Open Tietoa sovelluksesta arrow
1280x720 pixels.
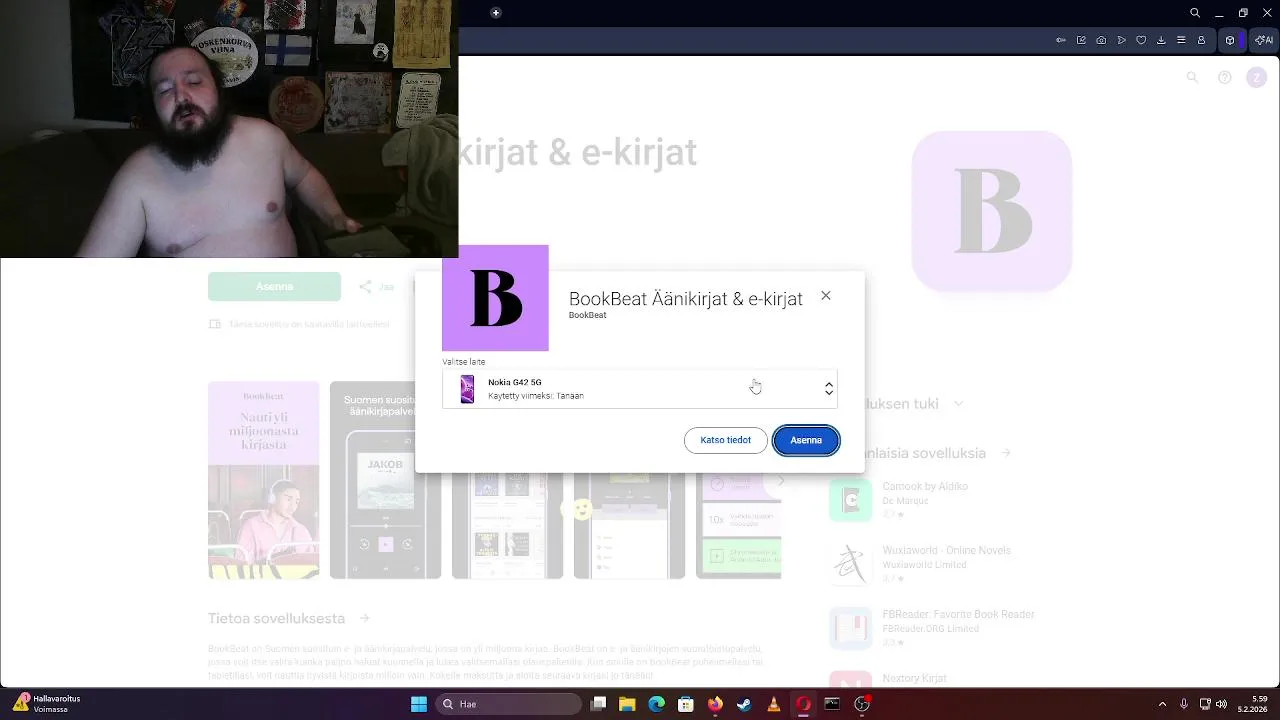pos(365,618)
